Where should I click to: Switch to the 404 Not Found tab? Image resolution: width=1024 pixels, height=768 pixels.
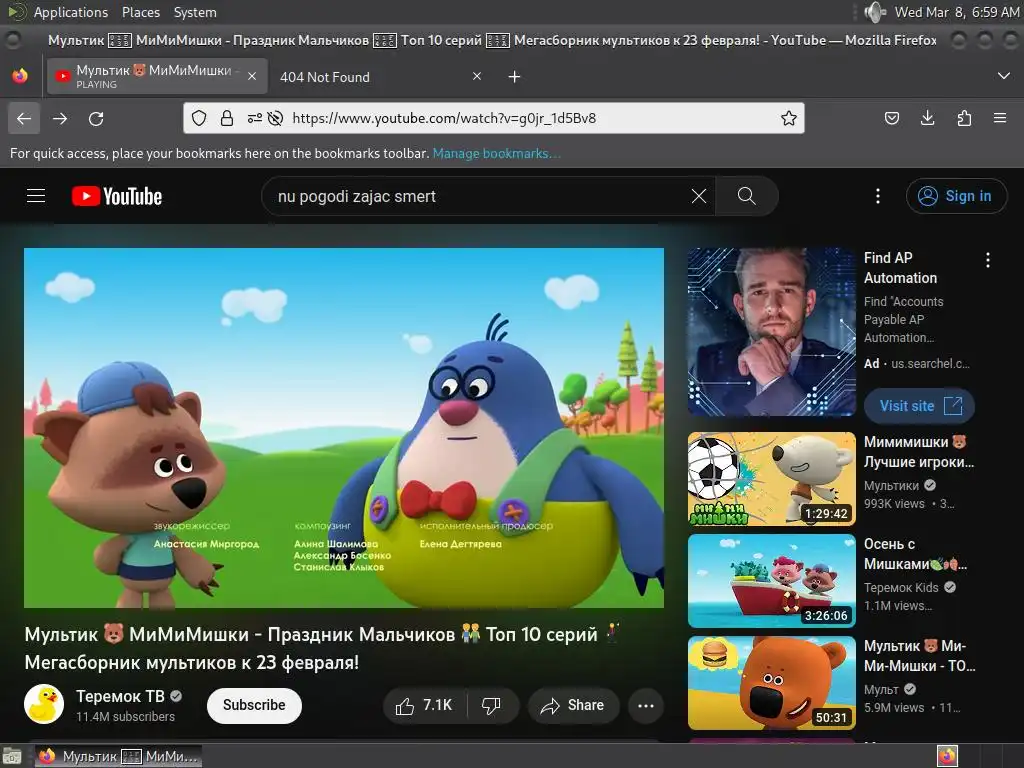[x=381, y=77]
